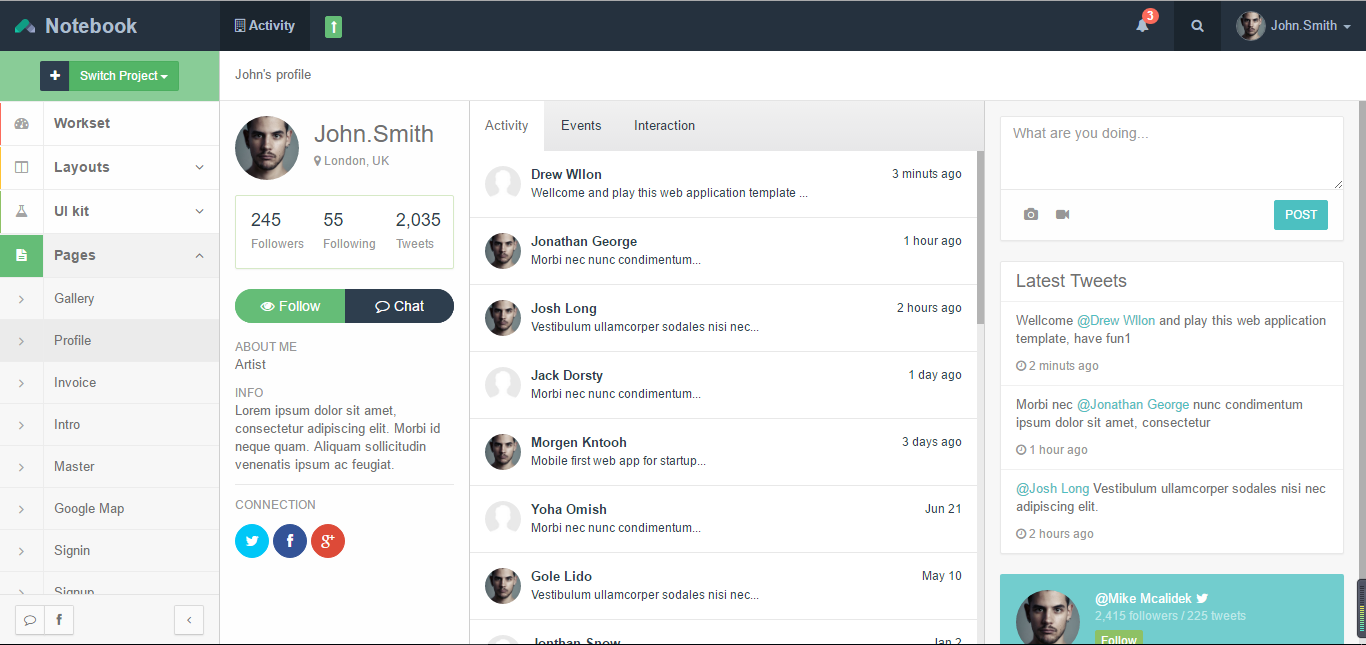
Task: Attach a video with the camcorder icon
Action: (x=1062, y=214)
